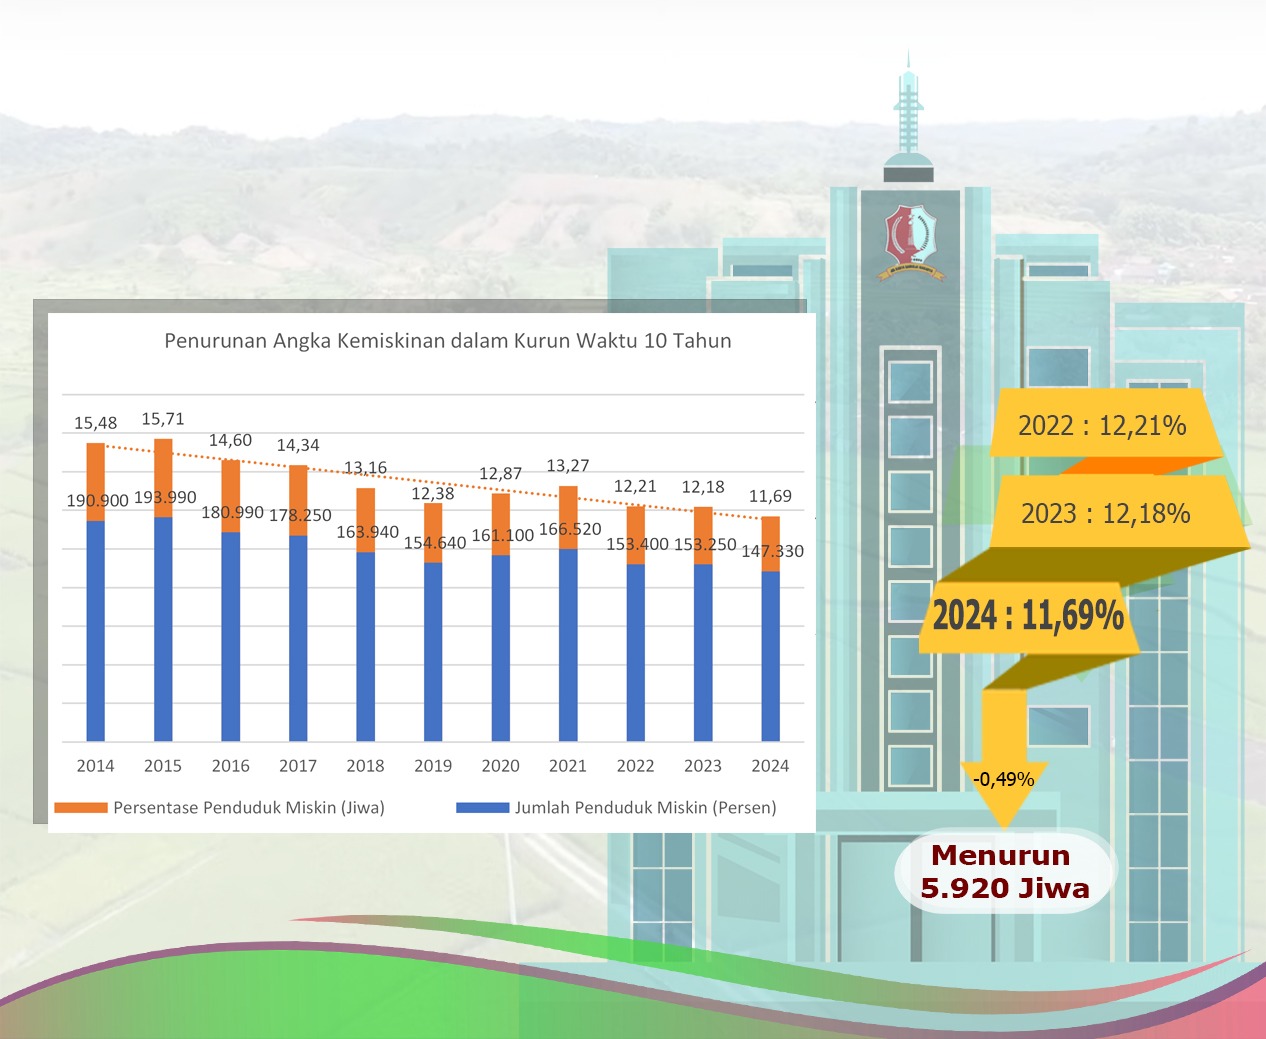Select the orange Persentase Penduduk Miskin legend swatch

pyautogui.click(x=81, y=807)
